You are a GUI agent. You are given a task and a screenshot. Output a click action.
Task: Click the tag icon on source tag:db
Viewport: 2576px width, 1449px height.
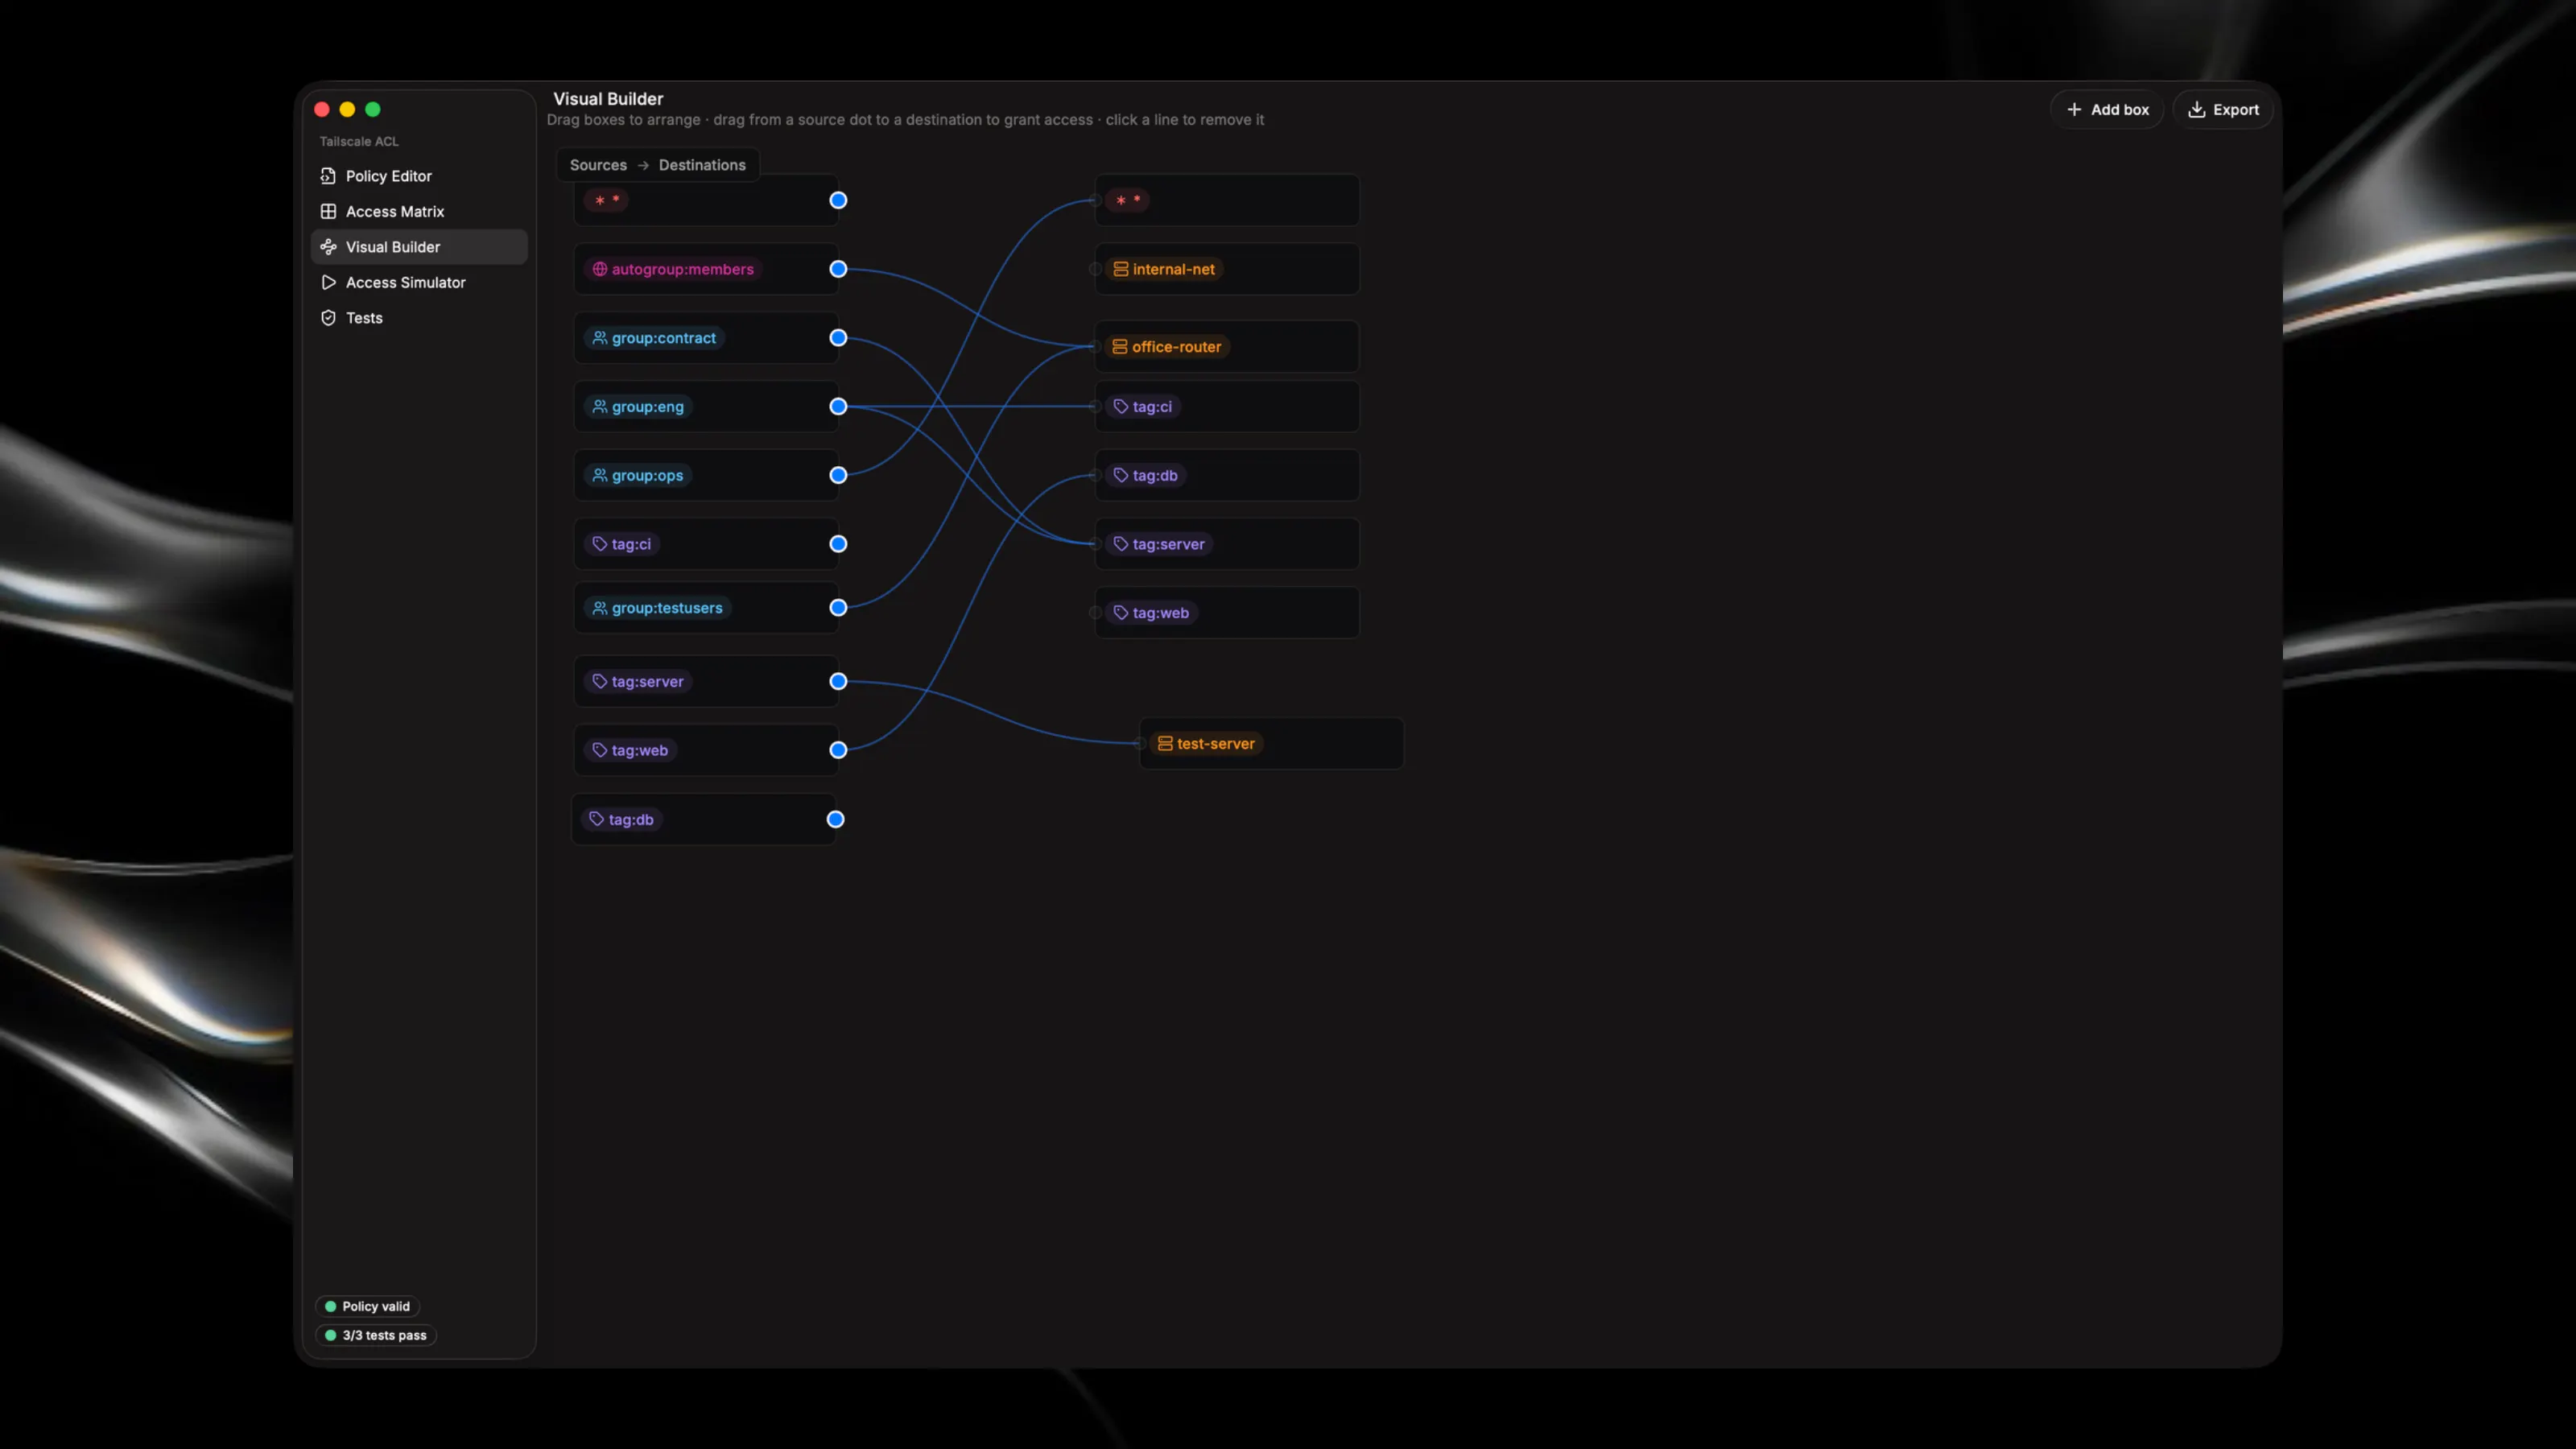coord(597,819)
